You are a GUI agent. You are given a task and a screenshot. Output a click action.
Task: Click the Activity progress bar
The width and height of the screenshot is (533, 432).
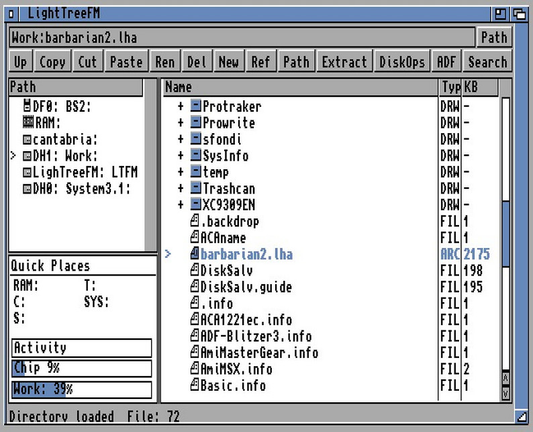click(81, 348)
